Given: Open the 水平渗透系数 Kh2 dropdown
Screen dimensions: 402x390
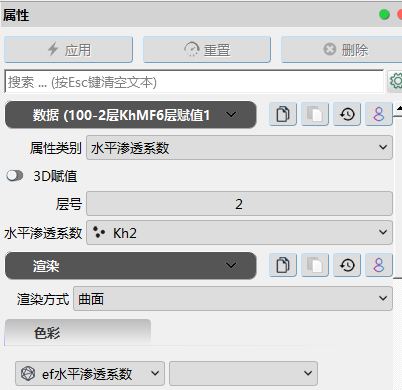Looking at the screenshot, I should [239, 233].
